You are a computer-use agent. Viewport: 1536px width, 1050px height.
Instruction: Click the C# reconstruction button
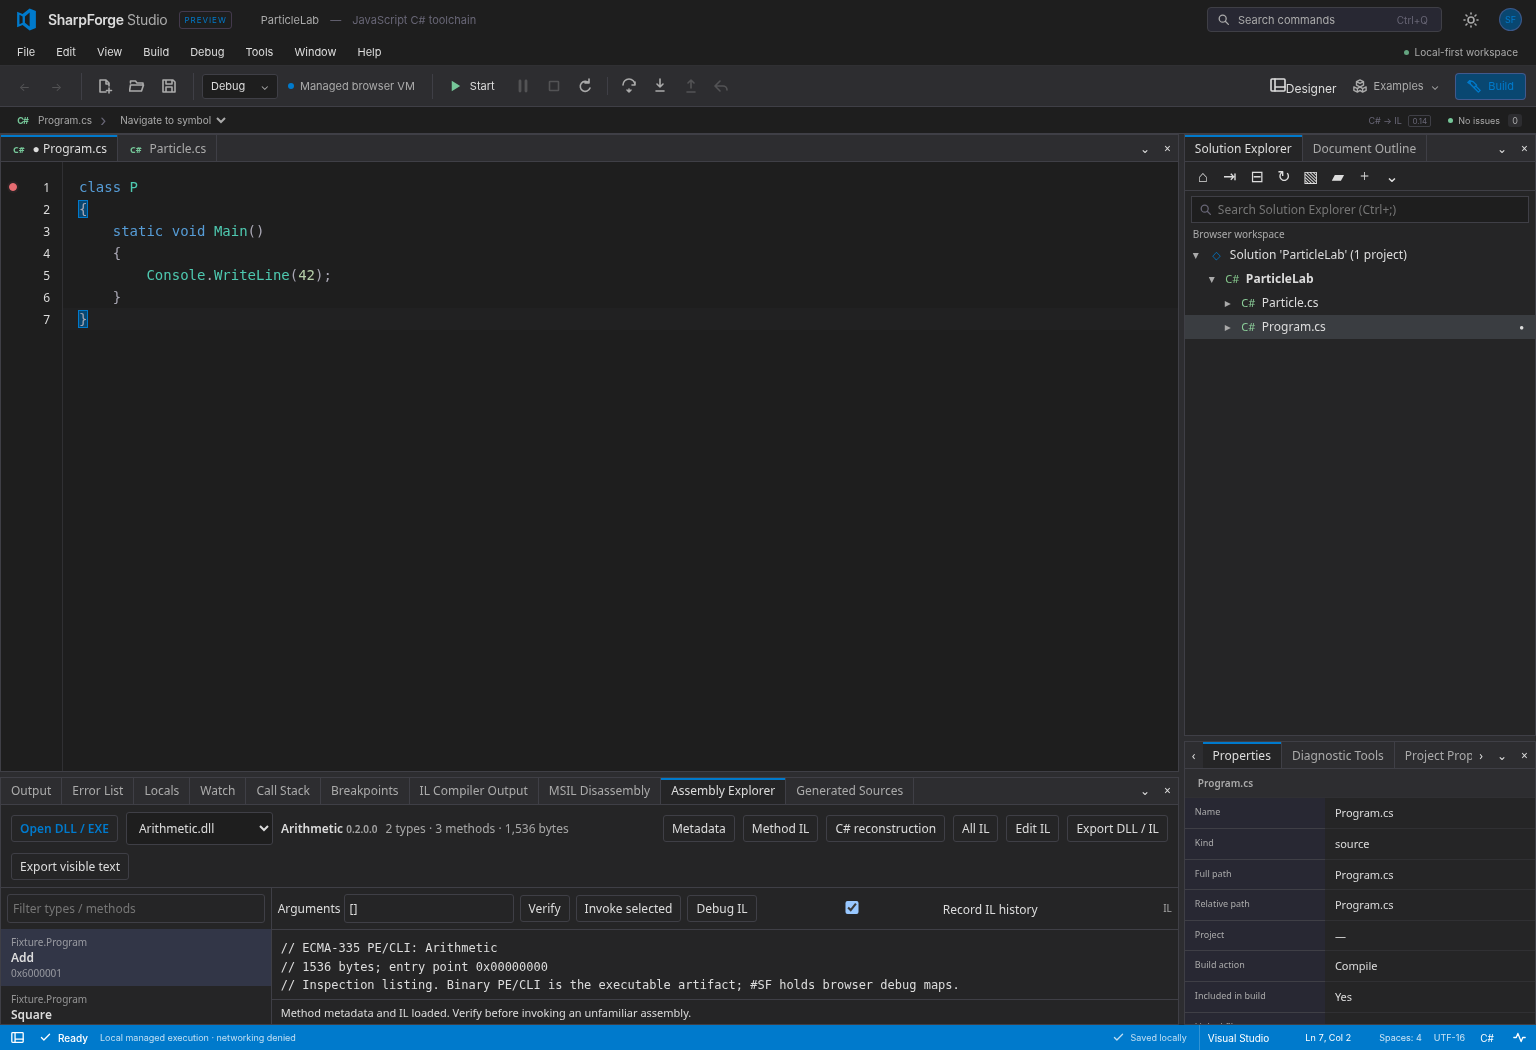tap(886, 828)
